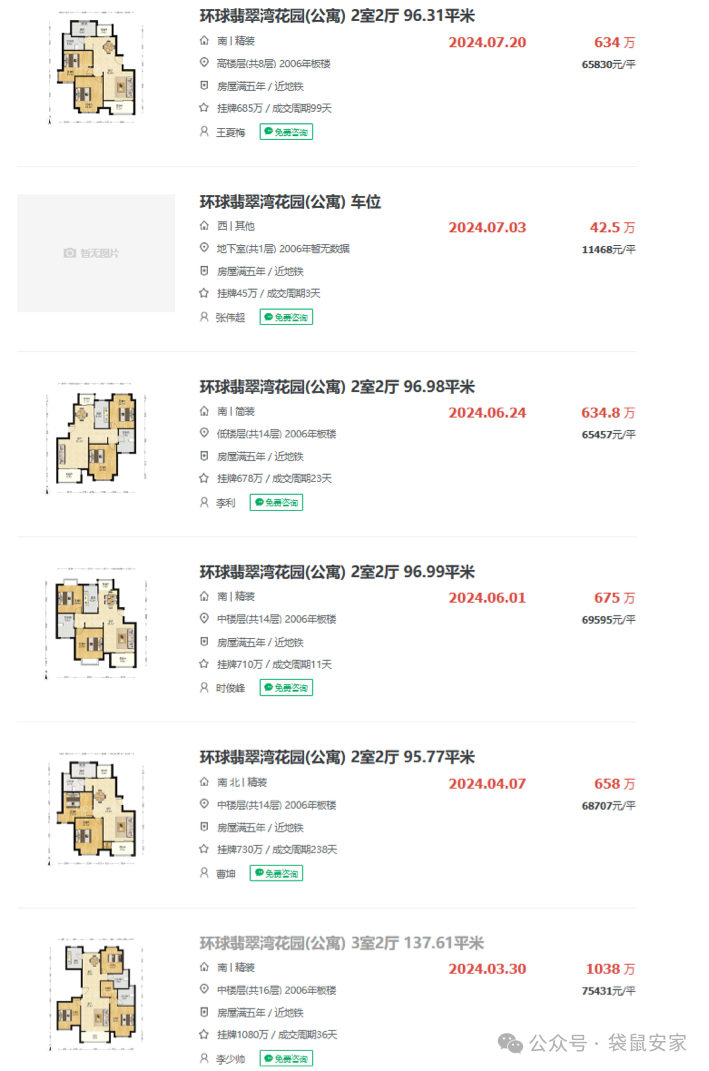Open the 3室2厅 137.61平米 listing title

click(x=342, y=943)
